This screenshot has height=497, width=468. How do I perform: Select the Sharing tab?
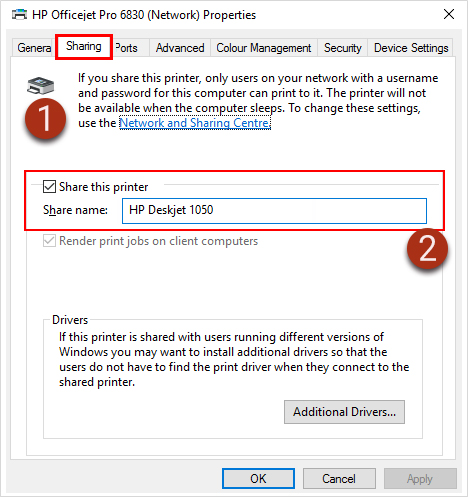click(x=84, y=46)
